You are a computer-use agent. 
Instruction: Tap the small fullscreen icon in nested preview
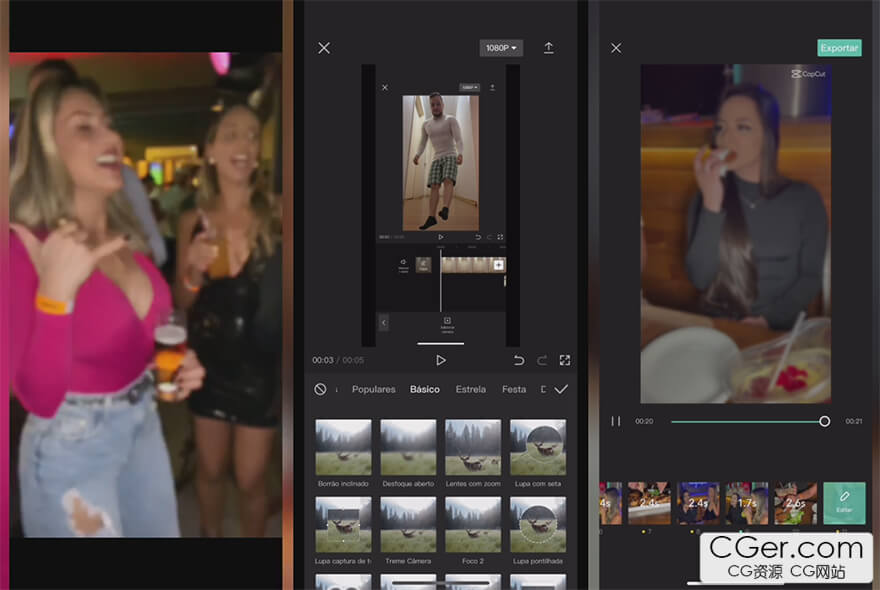pyautogui.click(x=500, y=237)
